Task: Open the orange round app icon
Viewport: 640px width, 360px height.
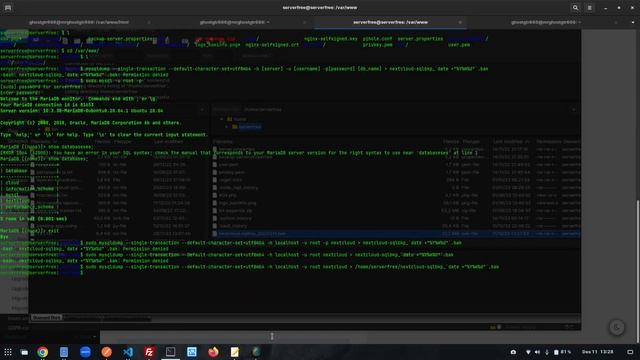Action: click(x=107, y=352)
